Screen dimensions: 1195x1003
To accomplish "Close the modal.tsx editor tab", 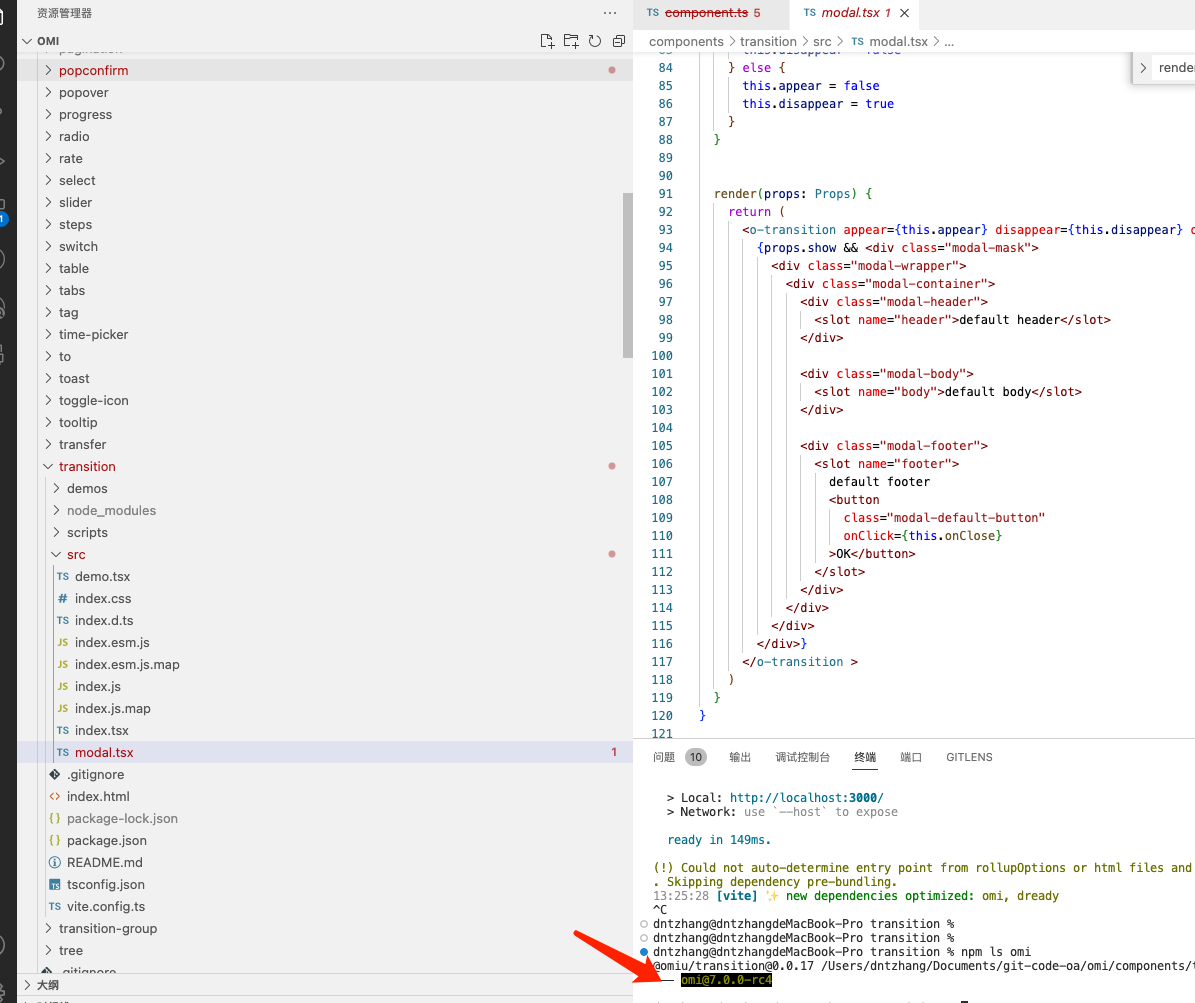I will (x=905, y=13).
